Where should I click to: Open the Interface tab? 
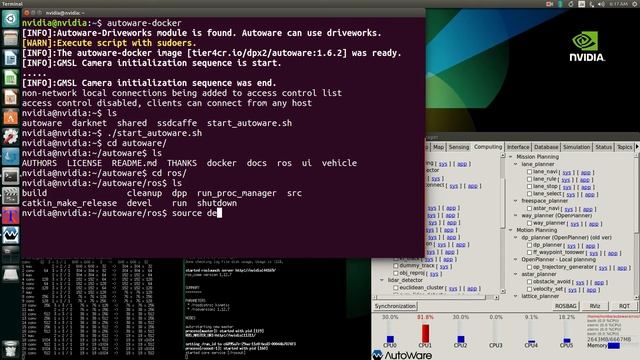pos(518,147)
